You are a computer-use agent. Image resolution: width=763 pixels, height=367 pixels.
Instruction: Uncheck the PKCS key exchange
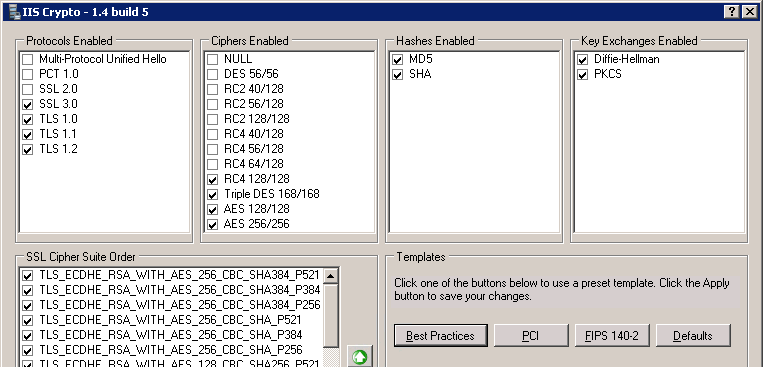582,74
